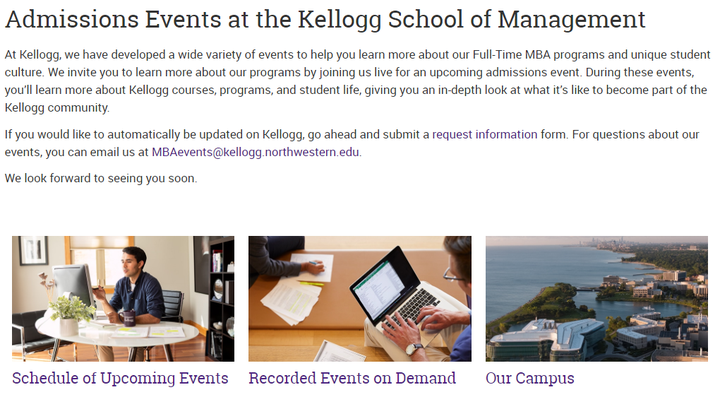Open Schedule of Upcoming Events link
The image size is (720, 397).
tap(120, 378)
